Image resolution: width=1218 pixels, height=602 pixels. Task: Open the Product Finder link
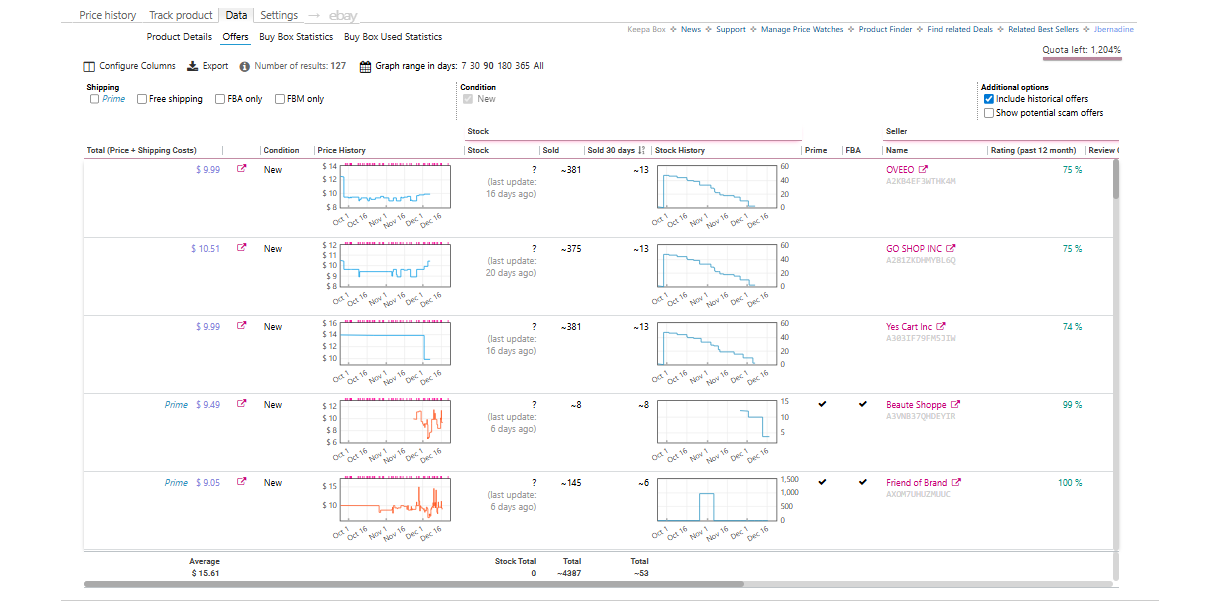(x=886, y=30)
